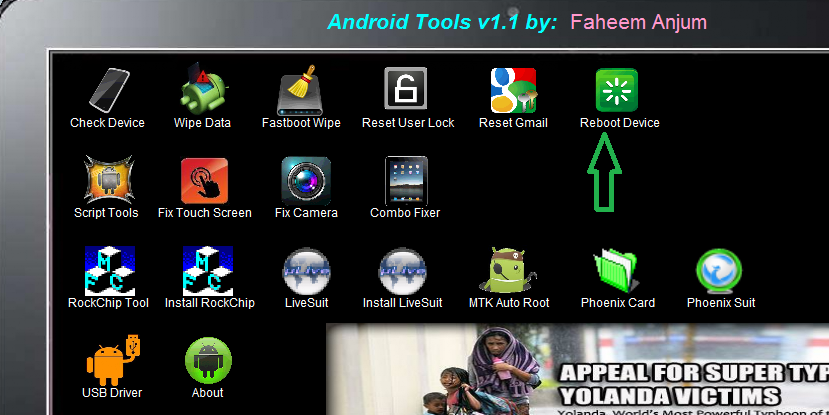The width and height of the screenshot is (829, 415).
Task: Click the green Reboot Device icon
Action: tap(616, 90)
